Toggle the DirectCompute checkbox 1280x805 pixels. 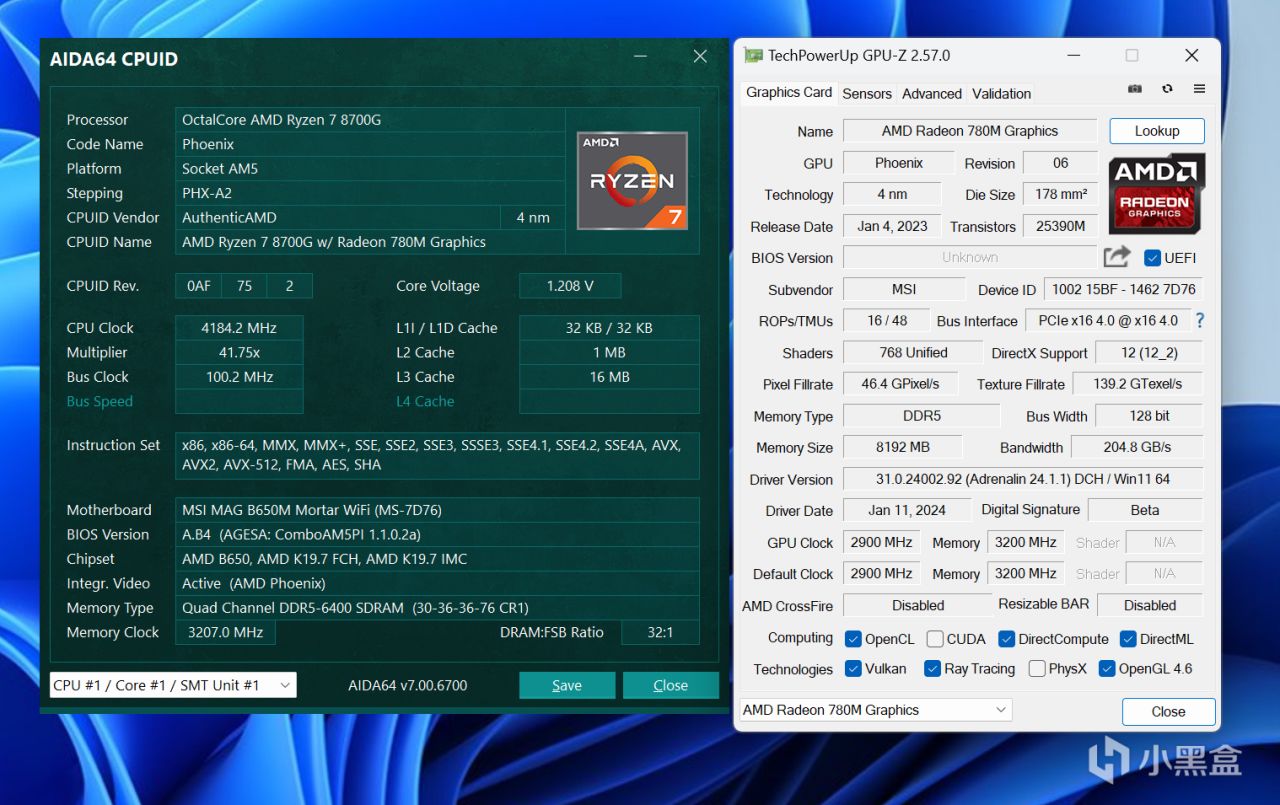[1007, 639]
